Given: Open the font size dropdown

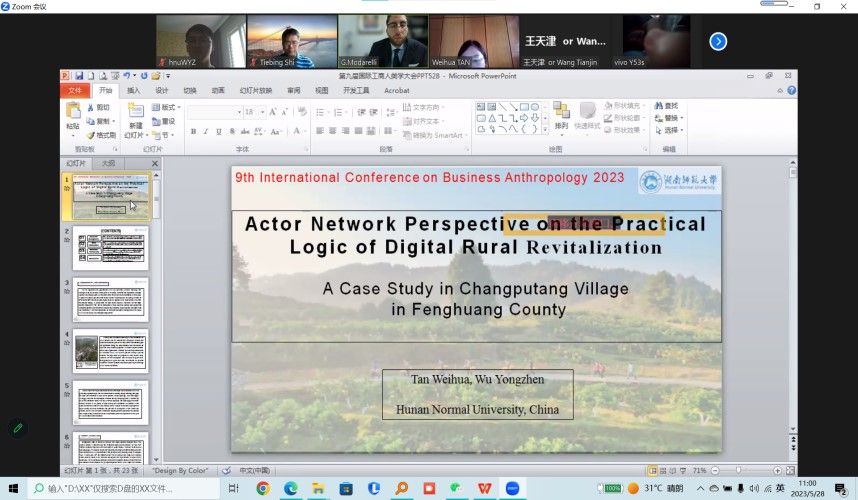Looking at the screenshot, I should pos(262,112).
